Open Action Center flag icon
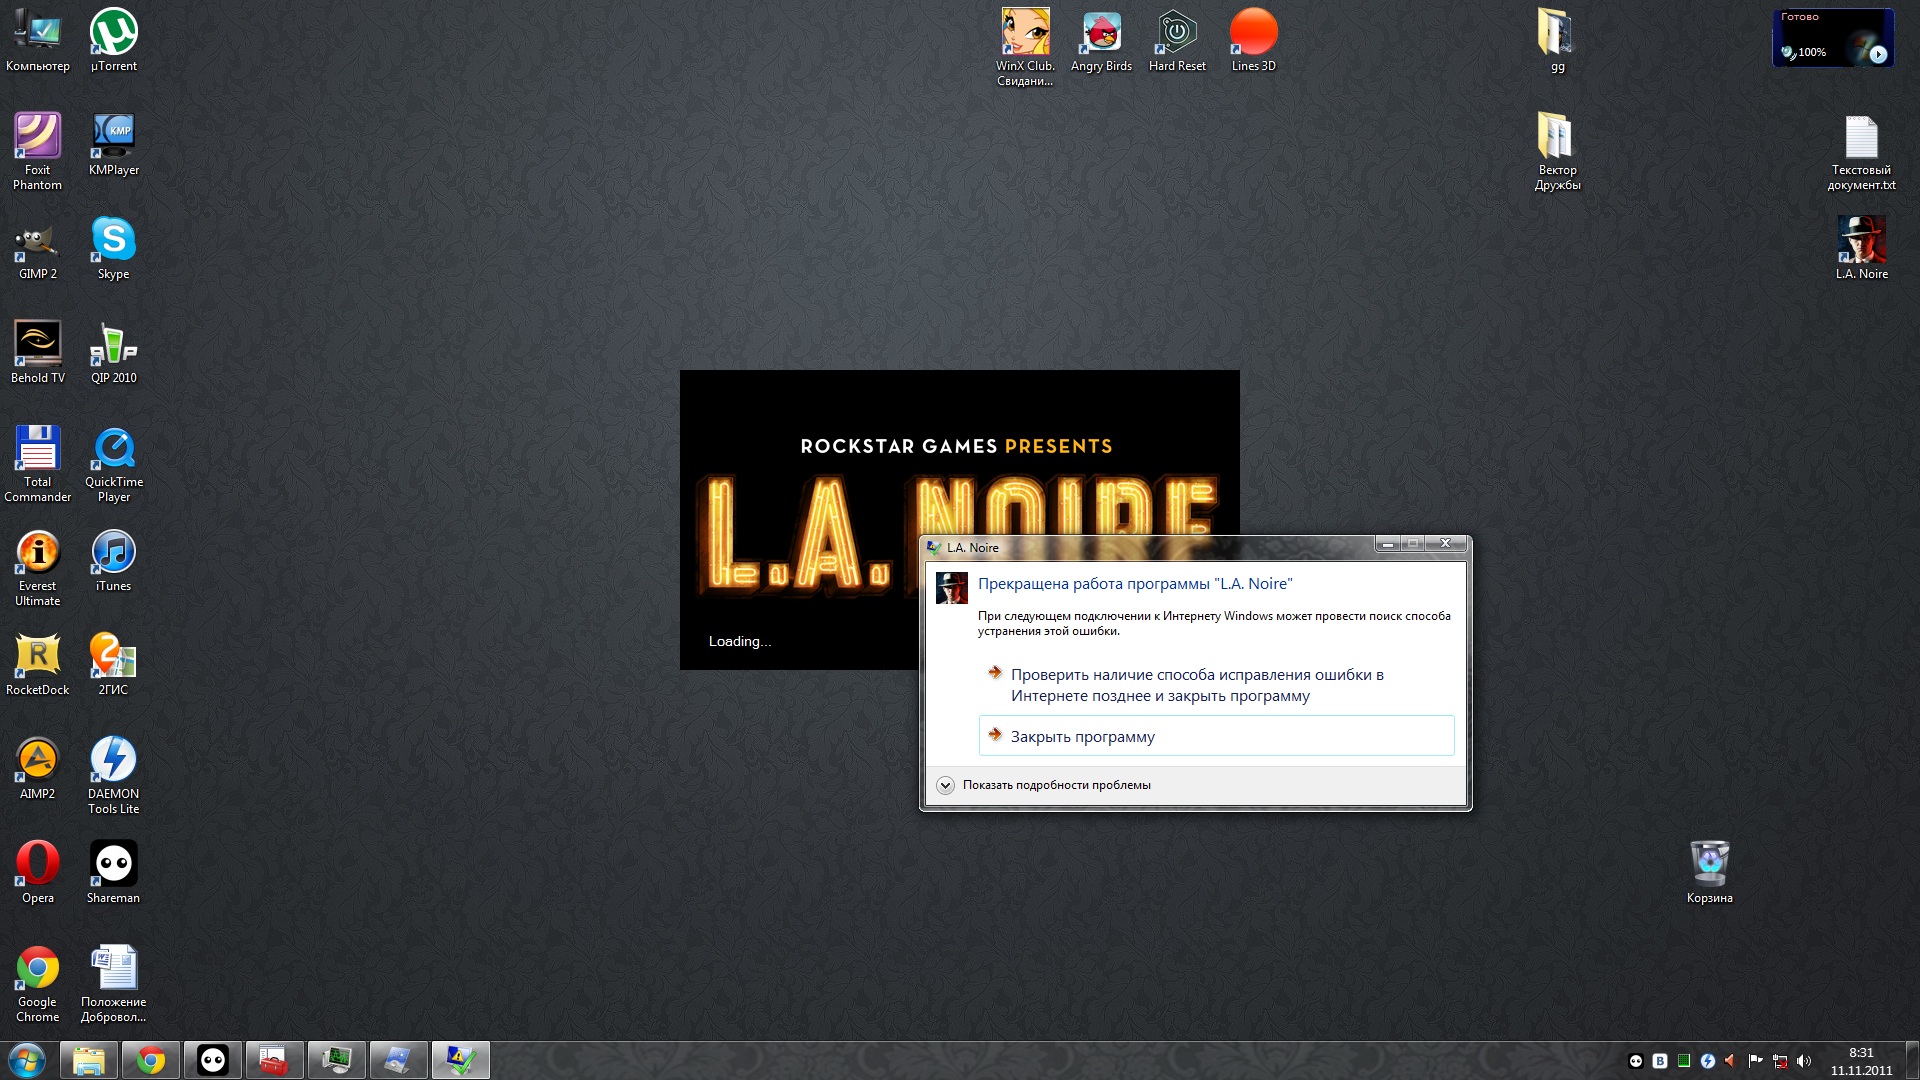 tap(1756, 1061)
